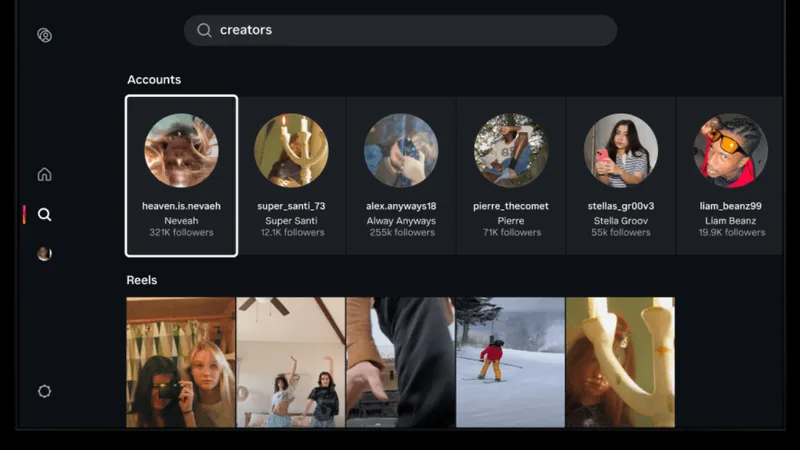Screen dimensions: 800x450
Task: Open the skier in red jacket reel
Action: point(511,362)
